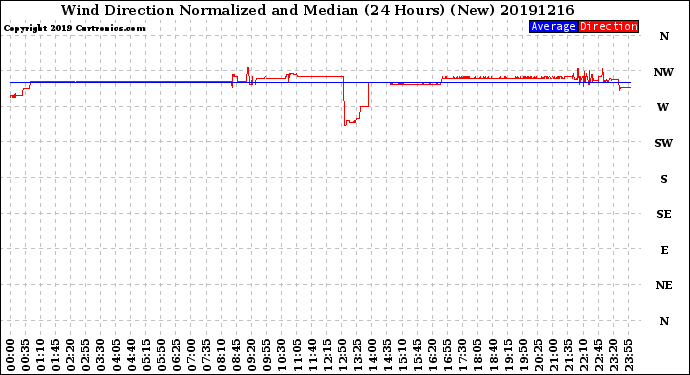Click the "00:00" time axis label
The height and width of the screenshot is (375, 690).
click(11, 355)
